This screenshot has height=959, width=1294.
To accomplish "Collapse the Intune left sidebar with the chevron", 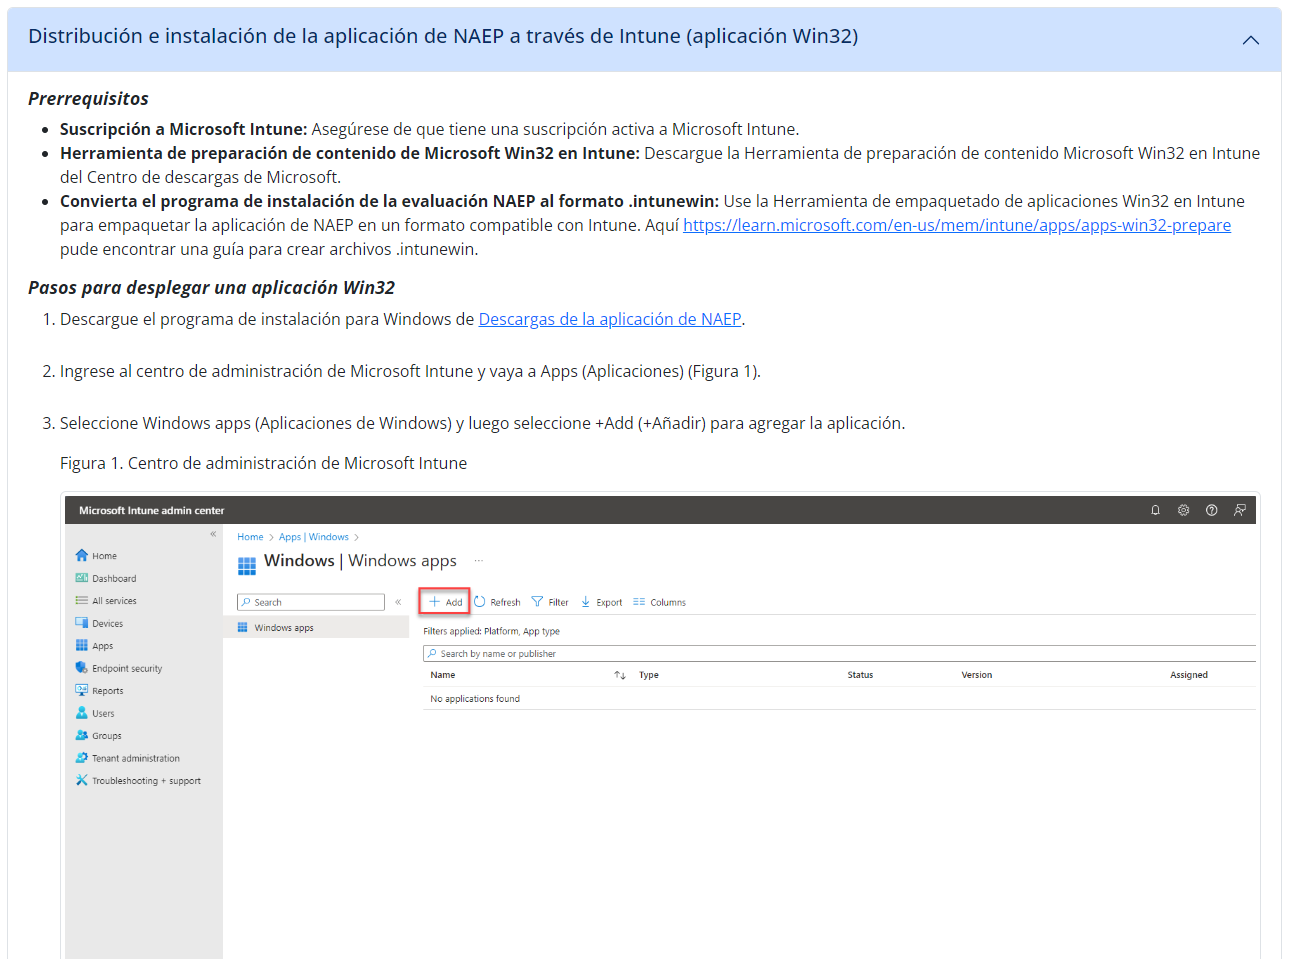I will (x=213, y=534).
